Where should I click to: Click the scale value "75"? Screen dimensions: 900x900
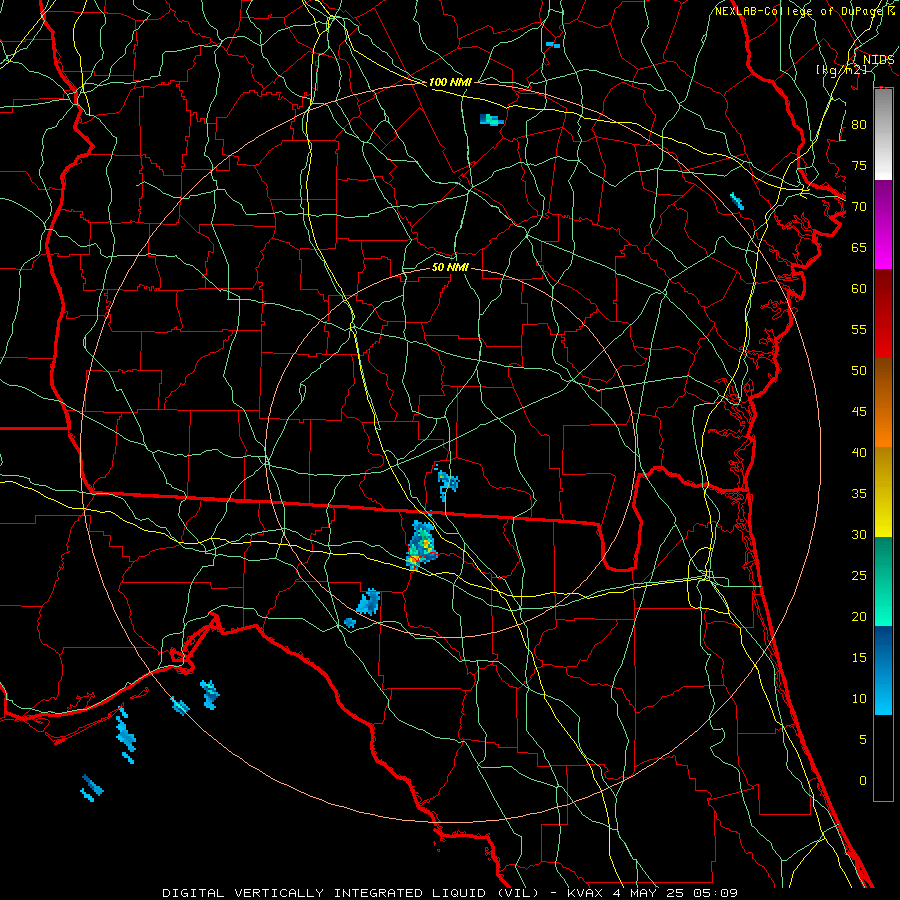click(x=859, y=165)
